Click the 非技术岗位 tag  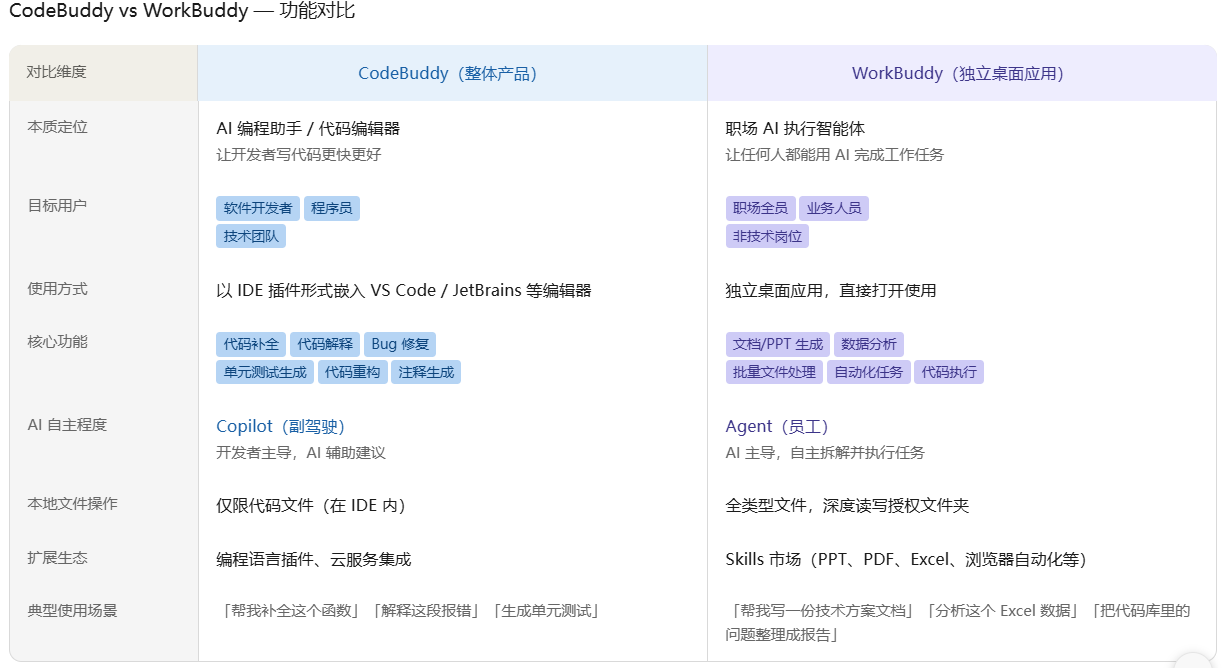pos(767,236)
